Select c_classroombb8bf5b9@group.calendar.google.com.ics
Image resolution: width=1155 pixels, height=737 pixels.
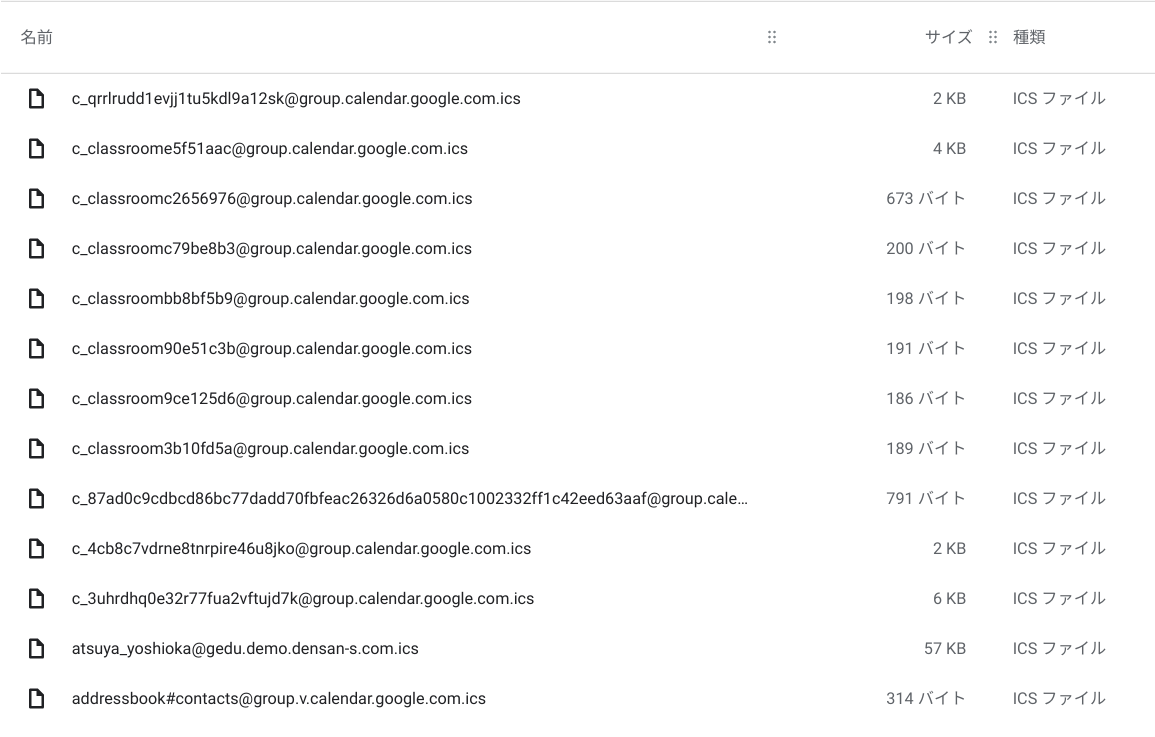tap(270, 299)
